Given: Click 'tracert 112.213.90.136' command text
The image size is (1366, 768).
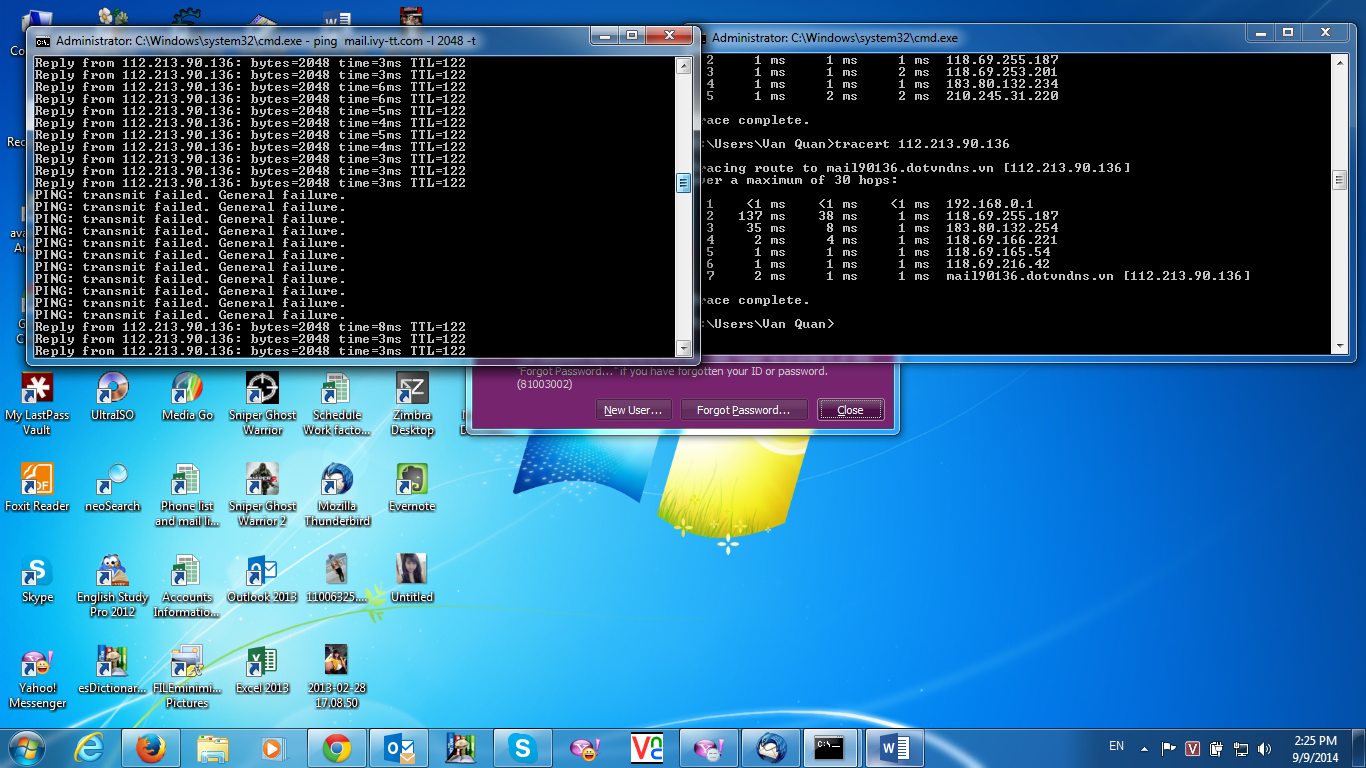Looking at the screenshot, I should tap(921, 144).
